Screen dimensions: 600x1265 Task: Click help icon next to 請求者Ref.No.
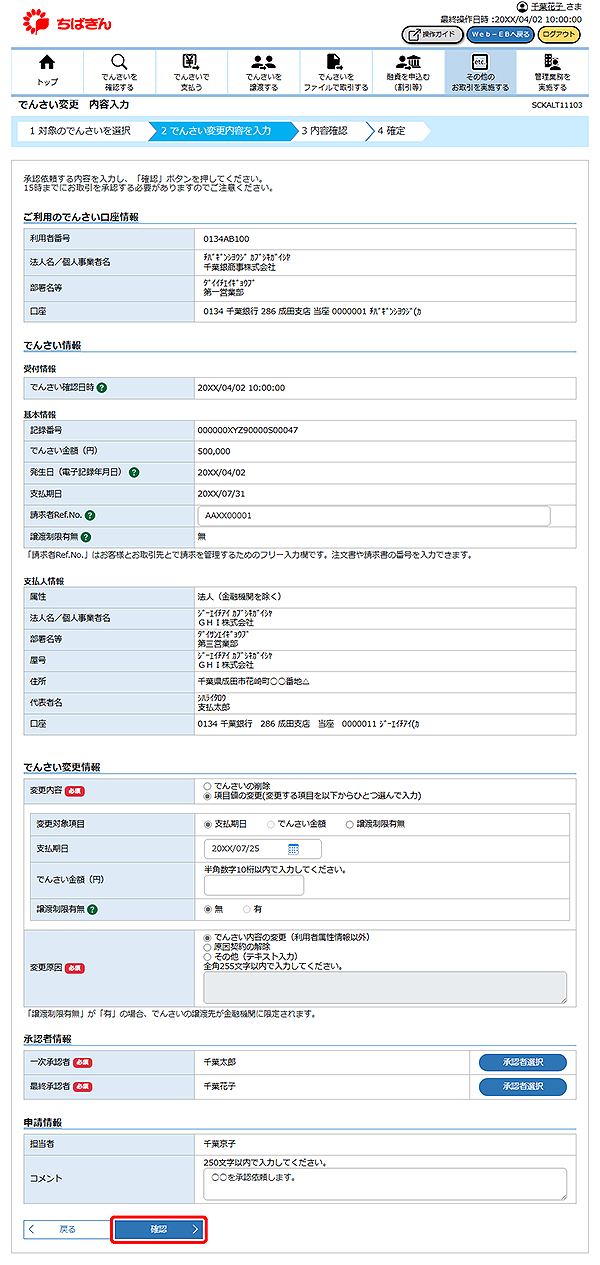90,516
